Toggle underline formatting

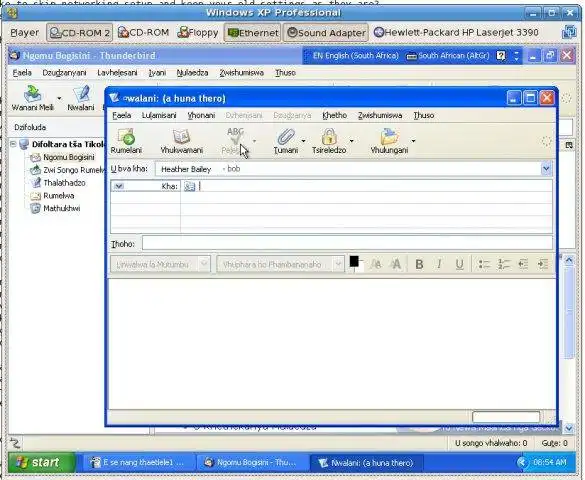pos(459,264)
